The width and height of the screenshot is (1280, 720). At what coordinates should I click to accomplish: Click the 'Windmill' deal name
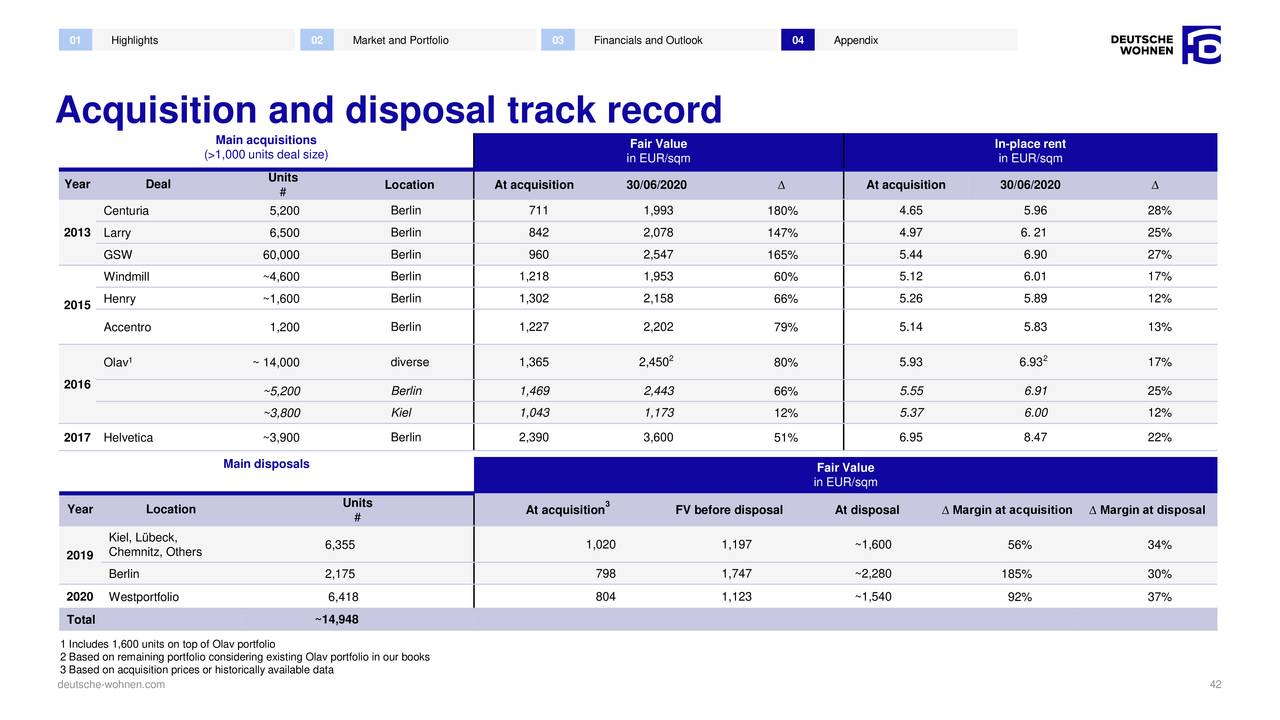pos(127,277)
